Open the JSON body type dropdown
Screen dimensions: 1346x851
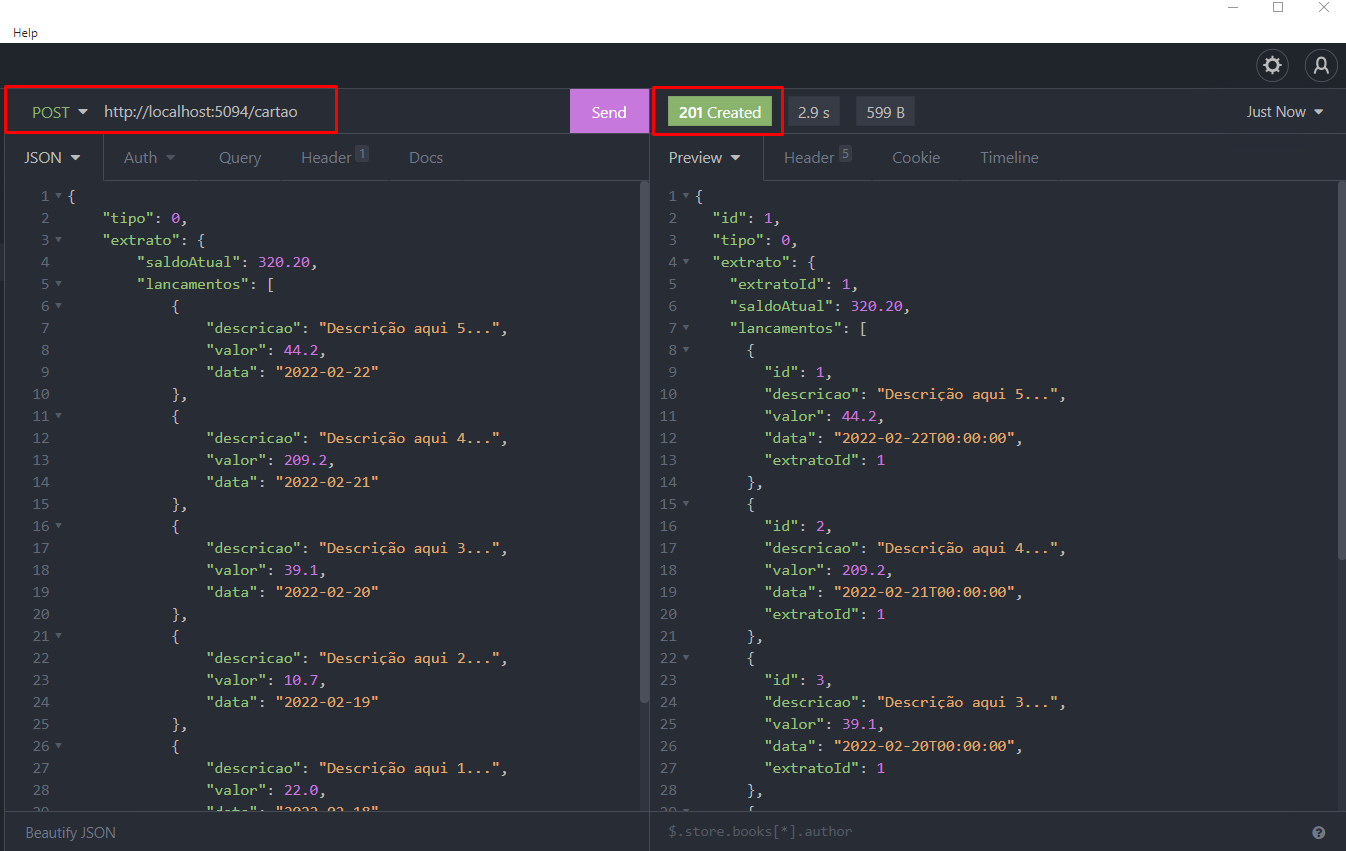click(52, 157)
